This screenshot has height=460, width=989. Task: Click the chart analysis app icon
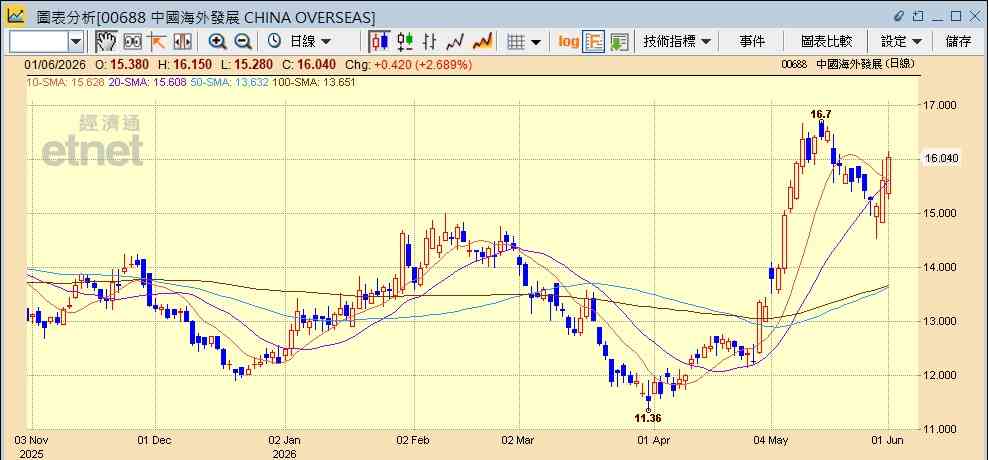coord(15,15)
